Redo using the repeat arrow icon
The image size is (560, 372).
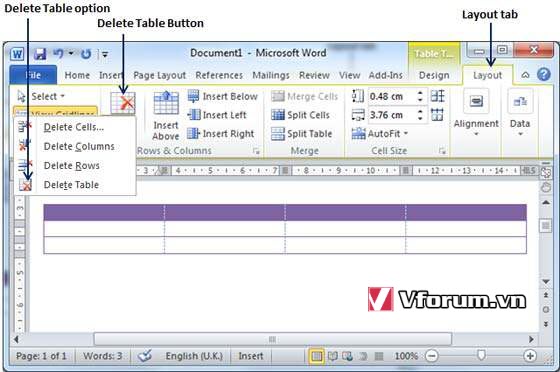[x=86, y=54]
